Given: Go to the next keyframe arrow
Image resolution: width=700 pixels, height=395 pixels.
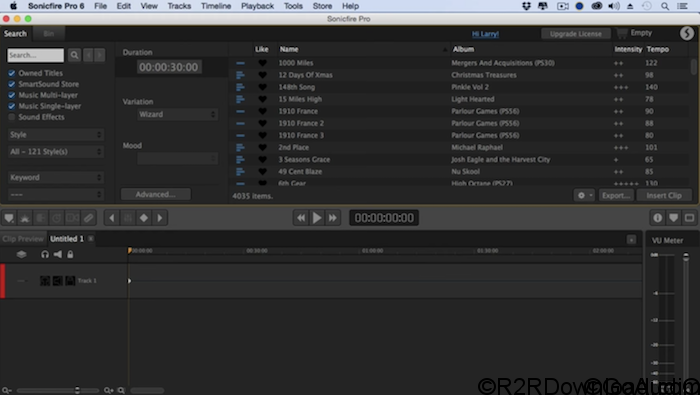Looking at the screenshot, I should (160, 218).
